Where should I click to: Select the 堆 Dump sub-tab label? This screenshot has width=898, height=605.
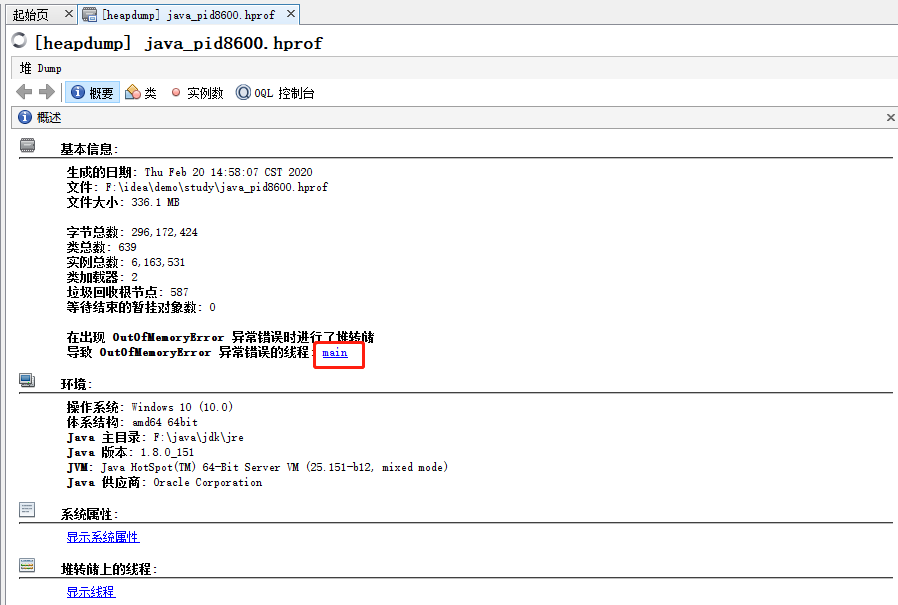click(41, 68)
